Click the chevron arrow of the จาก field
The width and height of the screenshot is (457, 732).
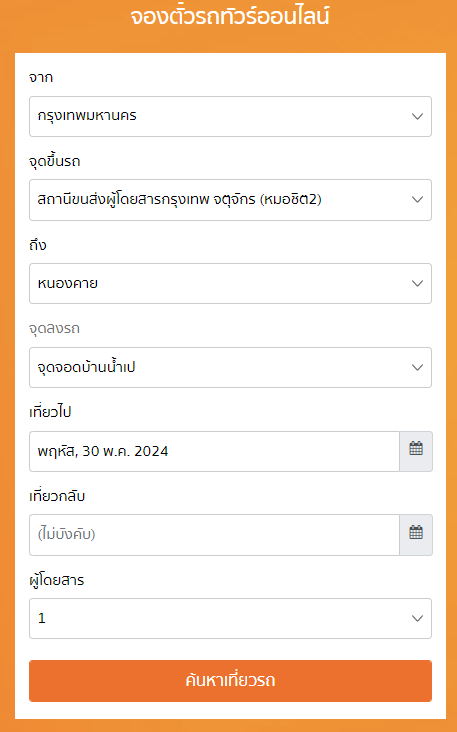417,116
